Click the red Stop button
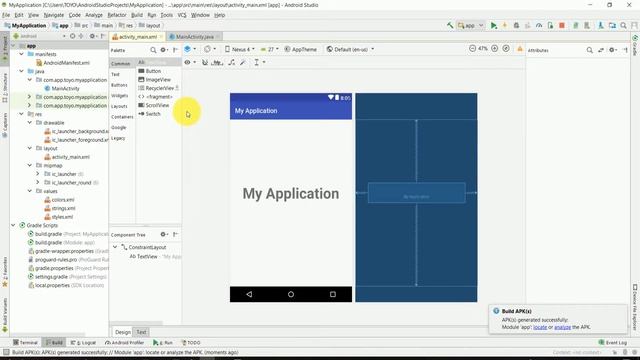 (562, 25)
